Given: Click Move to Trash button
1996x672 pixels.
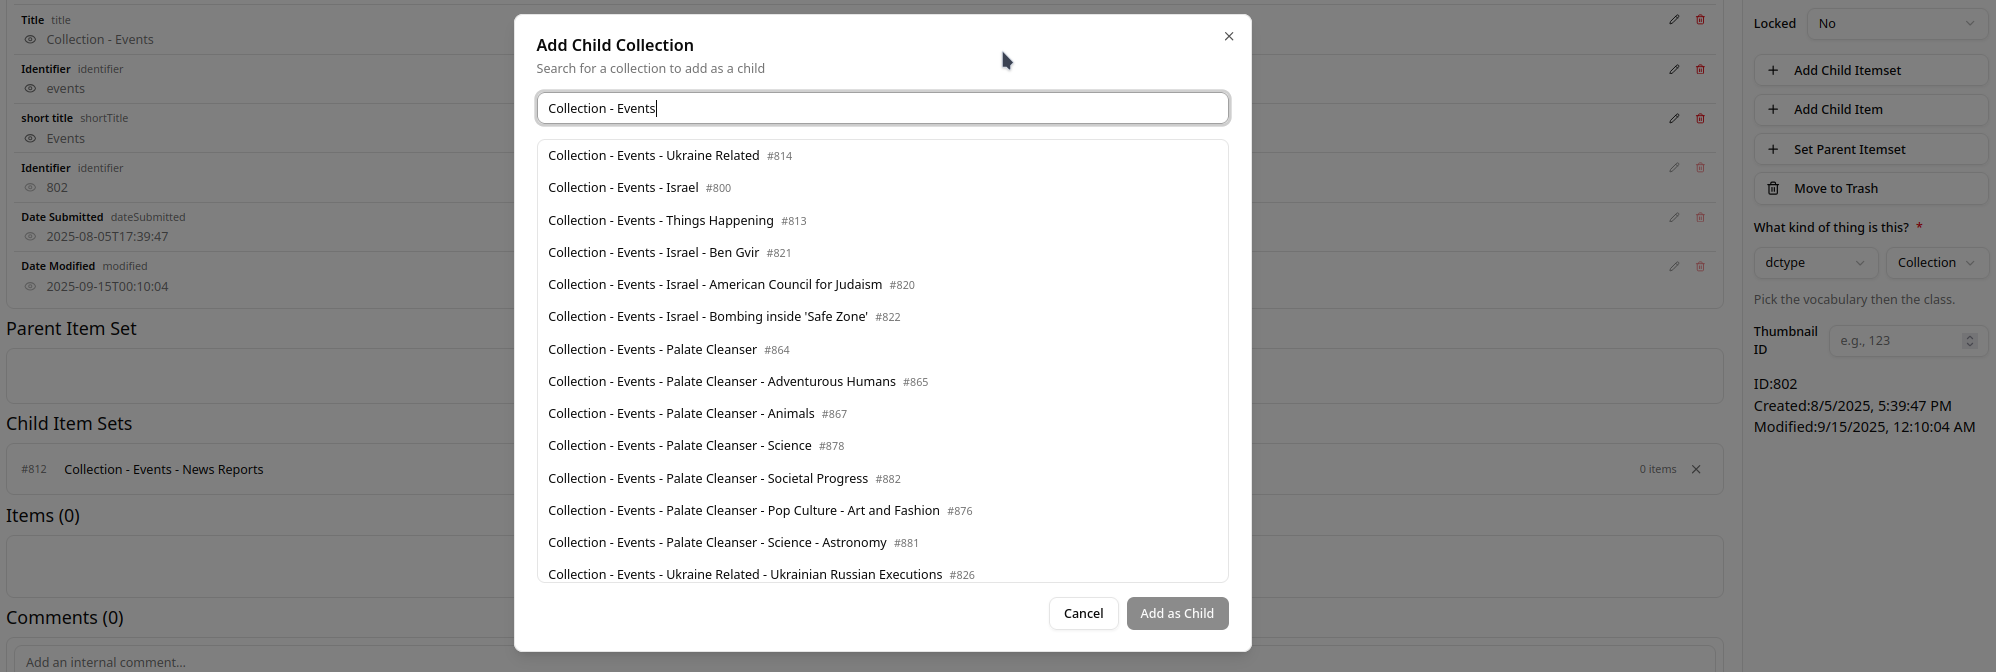Looking at the screenshot, I should 1871,188.
